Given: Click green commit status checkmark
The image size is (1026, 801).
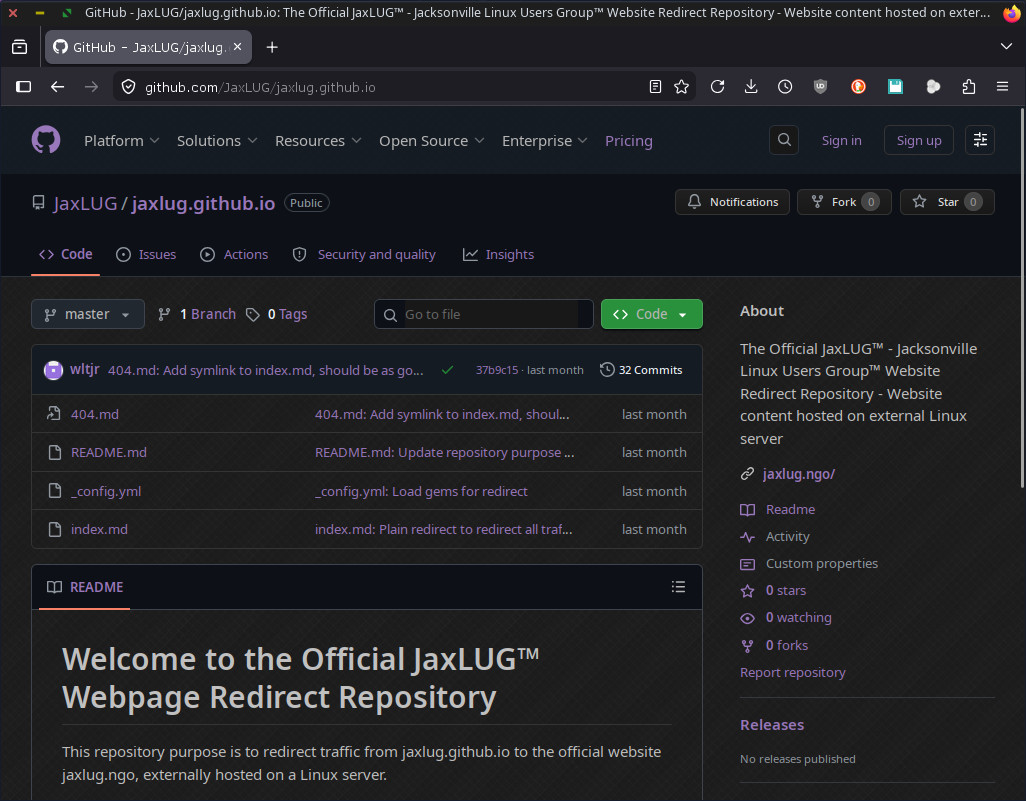Looking at the screenshot, I should [x=448, y=370].
